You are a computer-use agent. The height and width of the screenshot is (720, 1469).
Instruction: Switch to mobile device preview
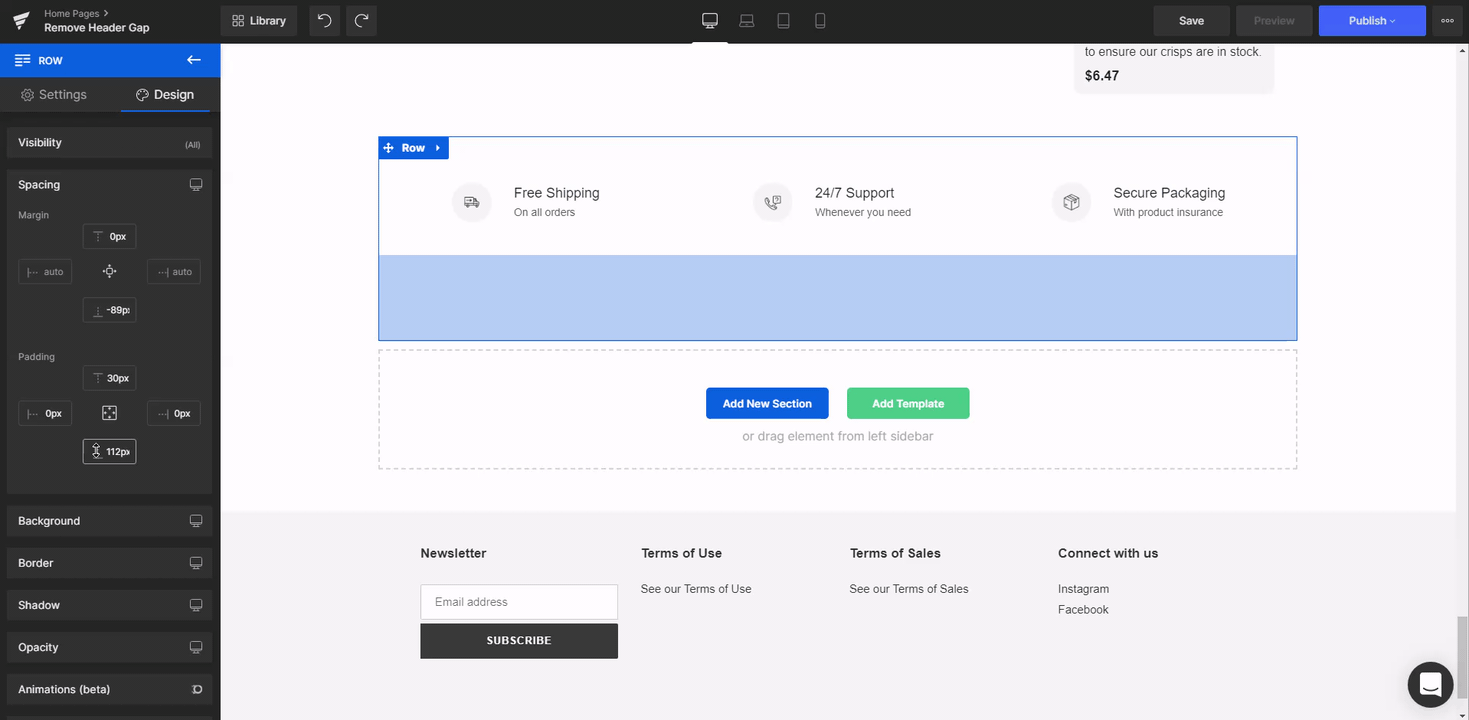pyautogui.click(x=820, y=20)
